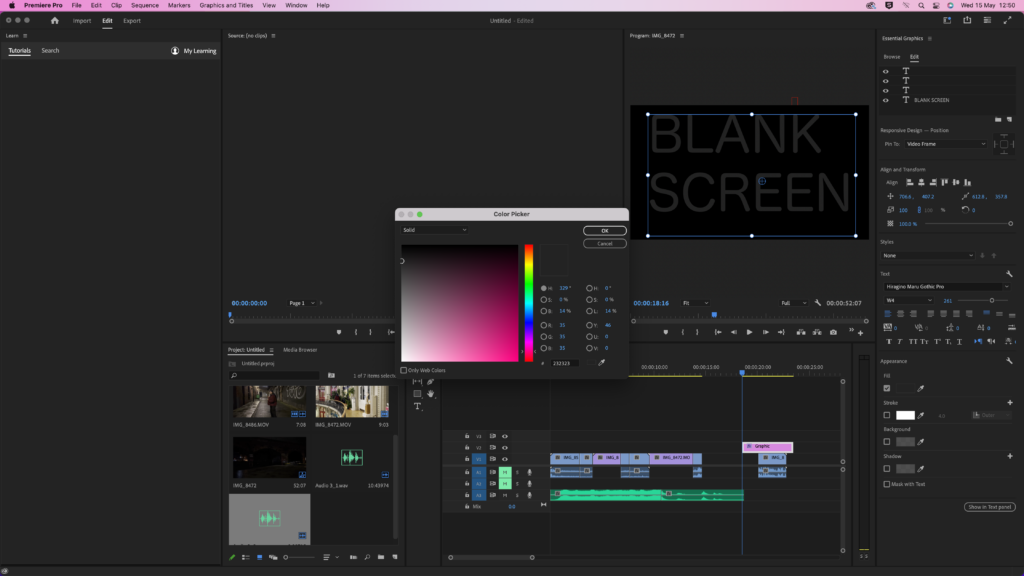Click the eyedropper in the Color Picker dialog
Viewport: 1024px width, 576px height.
[x=601, y=363]
